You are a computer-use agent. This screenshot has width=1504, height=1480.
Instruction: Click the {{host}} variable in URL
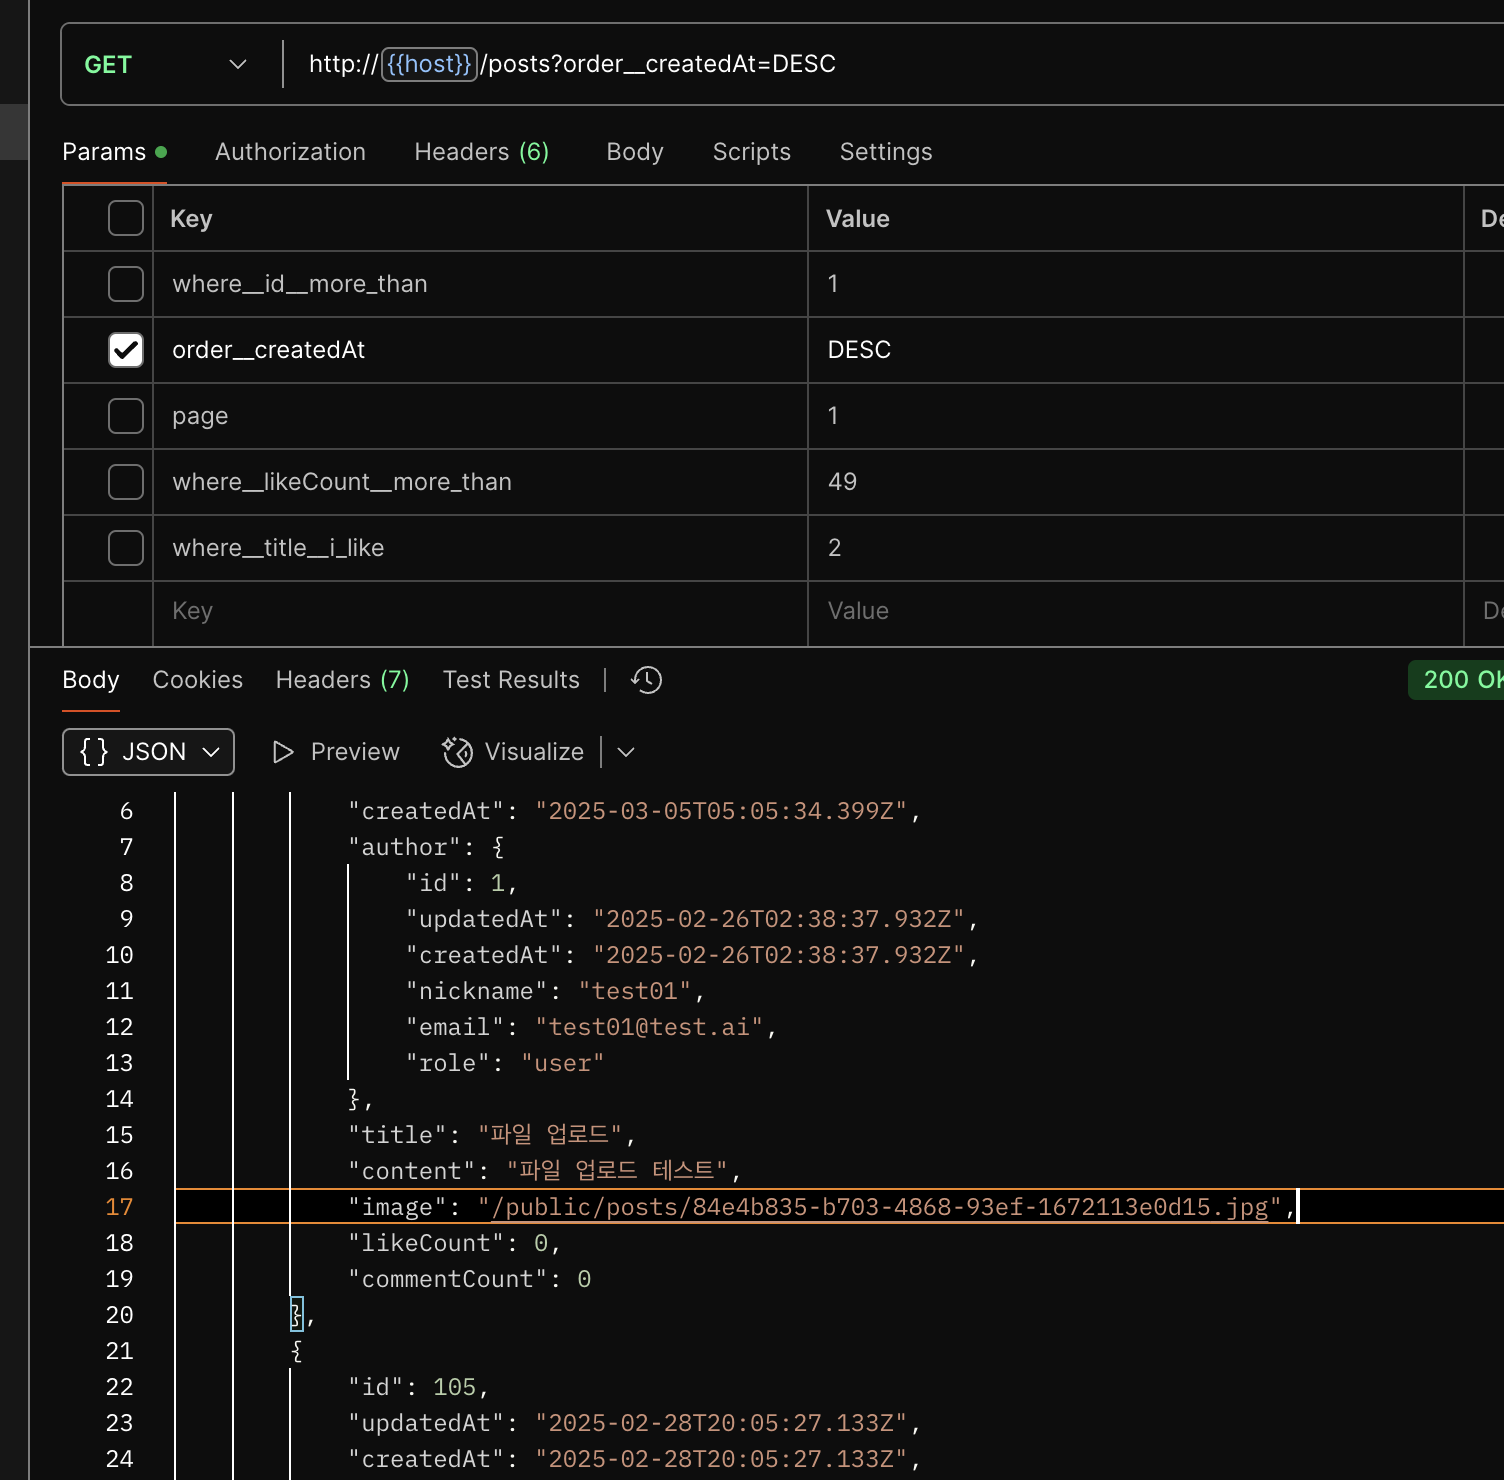429,64
